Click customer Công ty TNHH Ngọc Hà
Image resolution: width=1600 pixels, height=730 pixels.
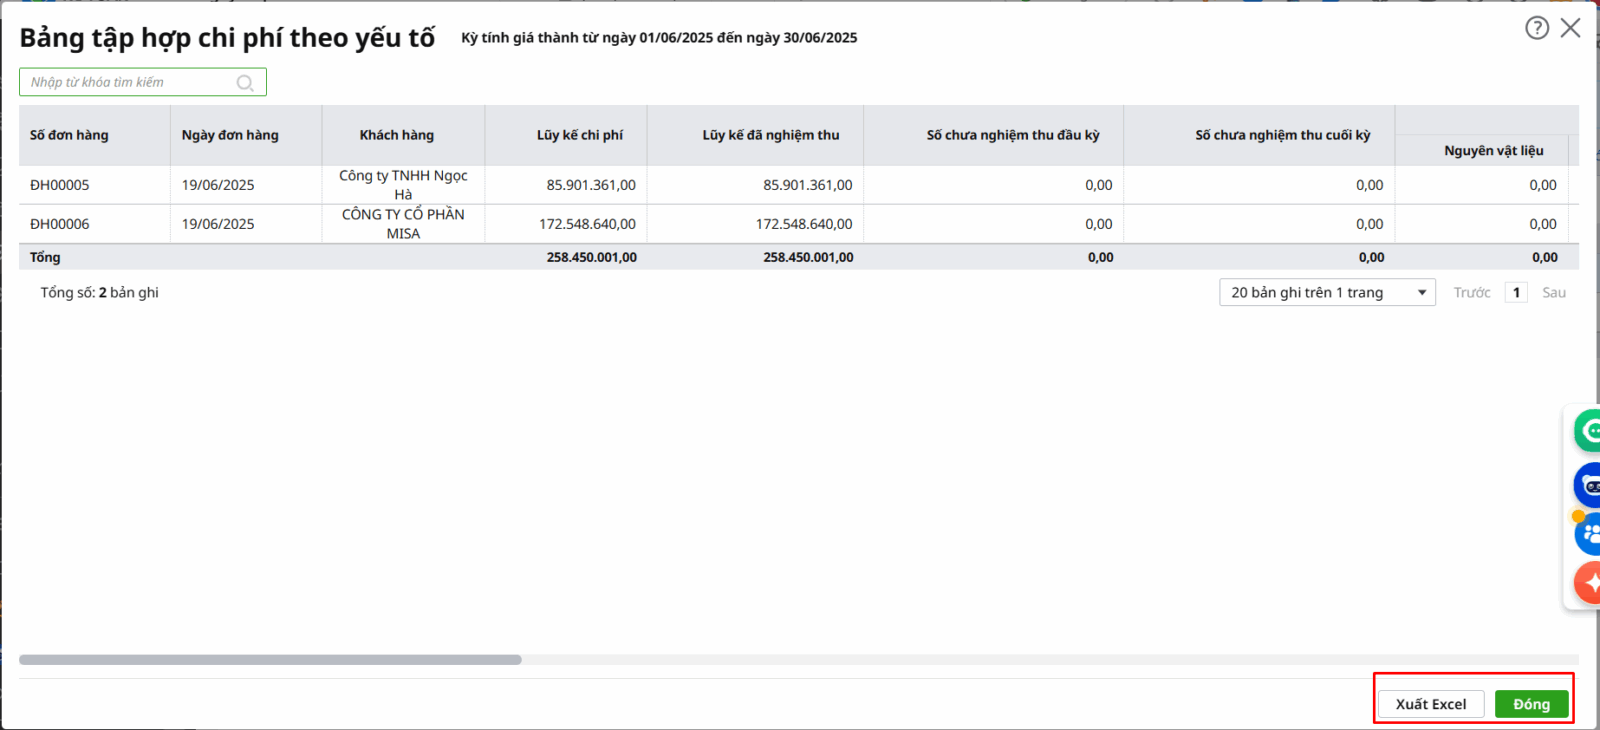[403, 185]
